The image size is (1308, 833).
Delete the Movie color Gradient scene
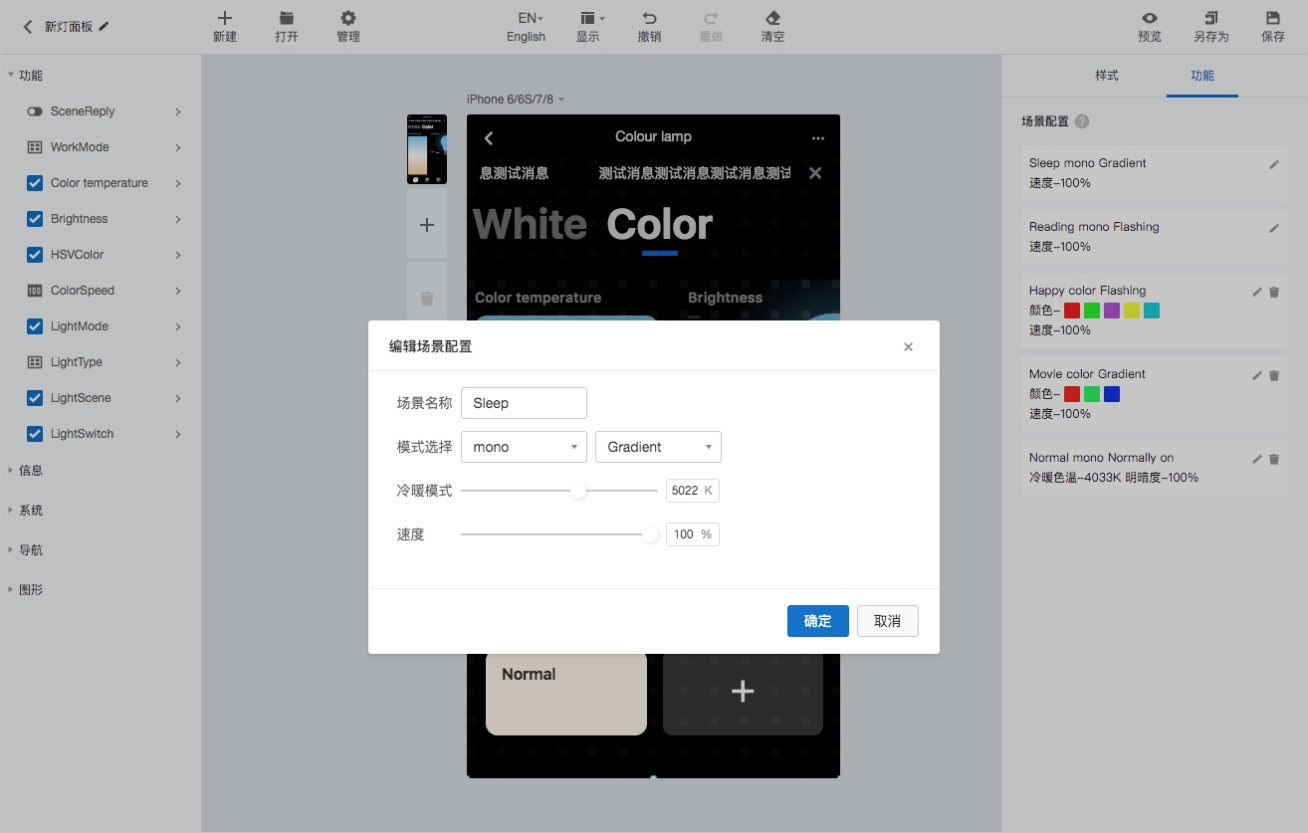coord(1274,375)
